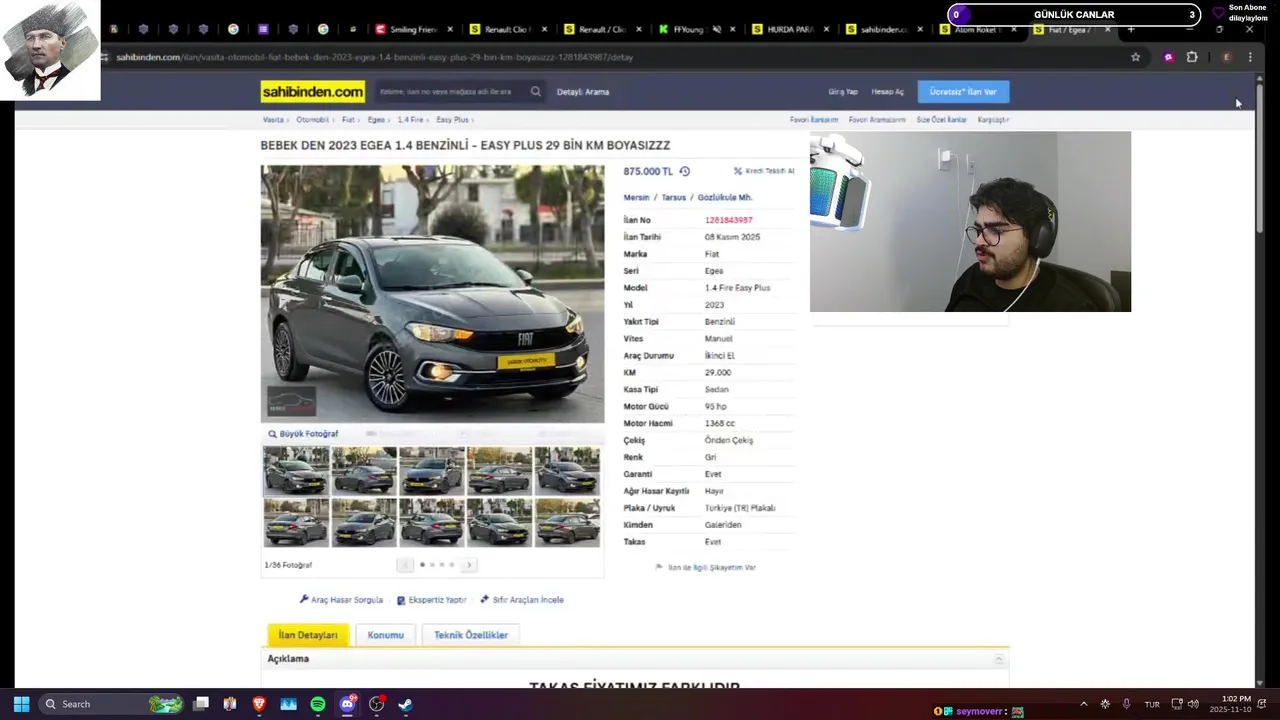This screenshot has height=720, width=1280.
Task: Click the first dot of the thumbnail pager
Action: (x=422, y=565)
